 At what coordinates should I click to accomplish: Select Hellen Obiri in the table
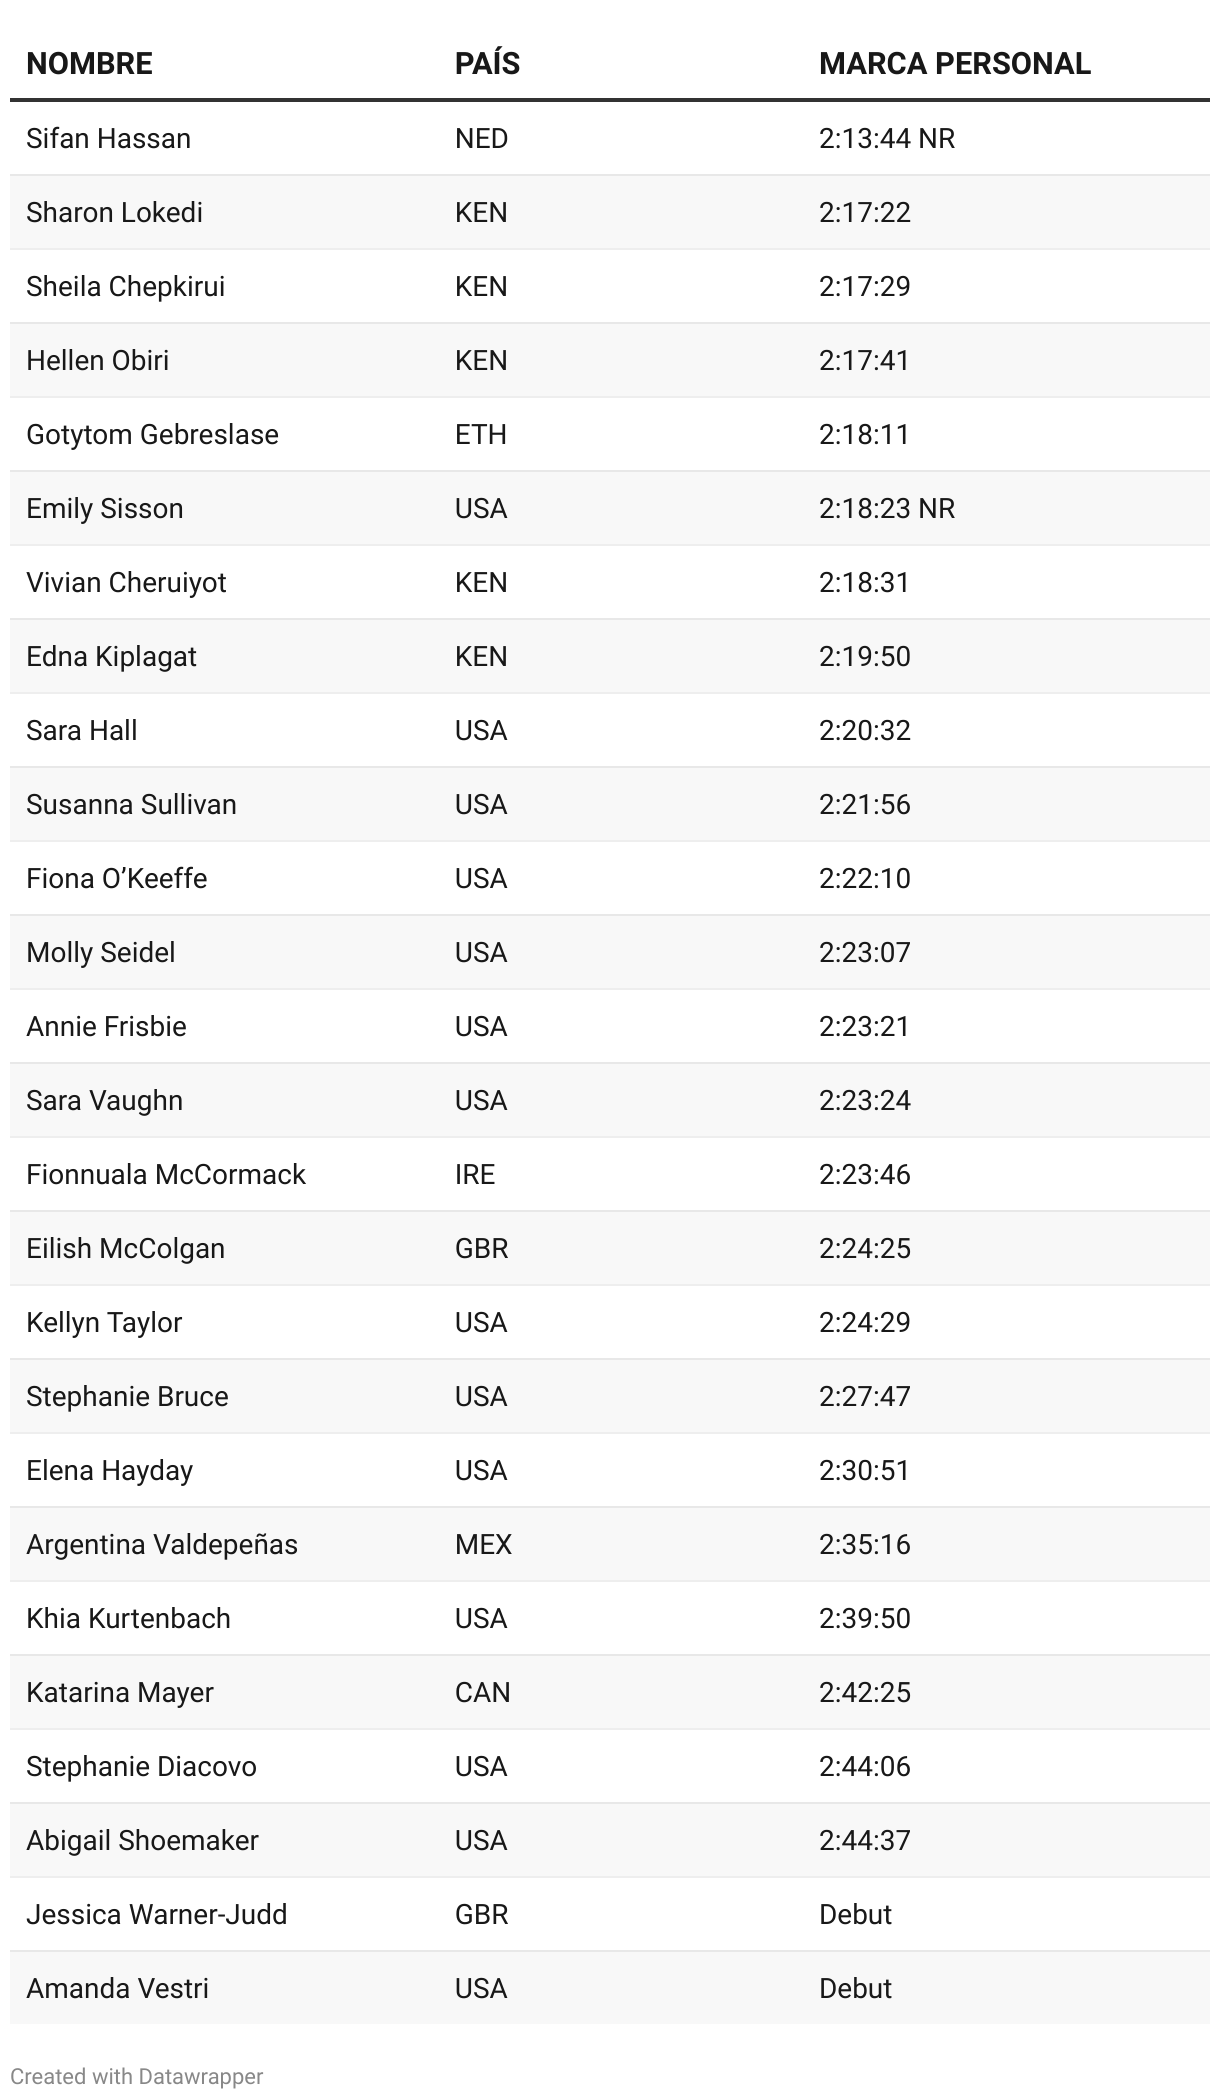click(97, 360)
